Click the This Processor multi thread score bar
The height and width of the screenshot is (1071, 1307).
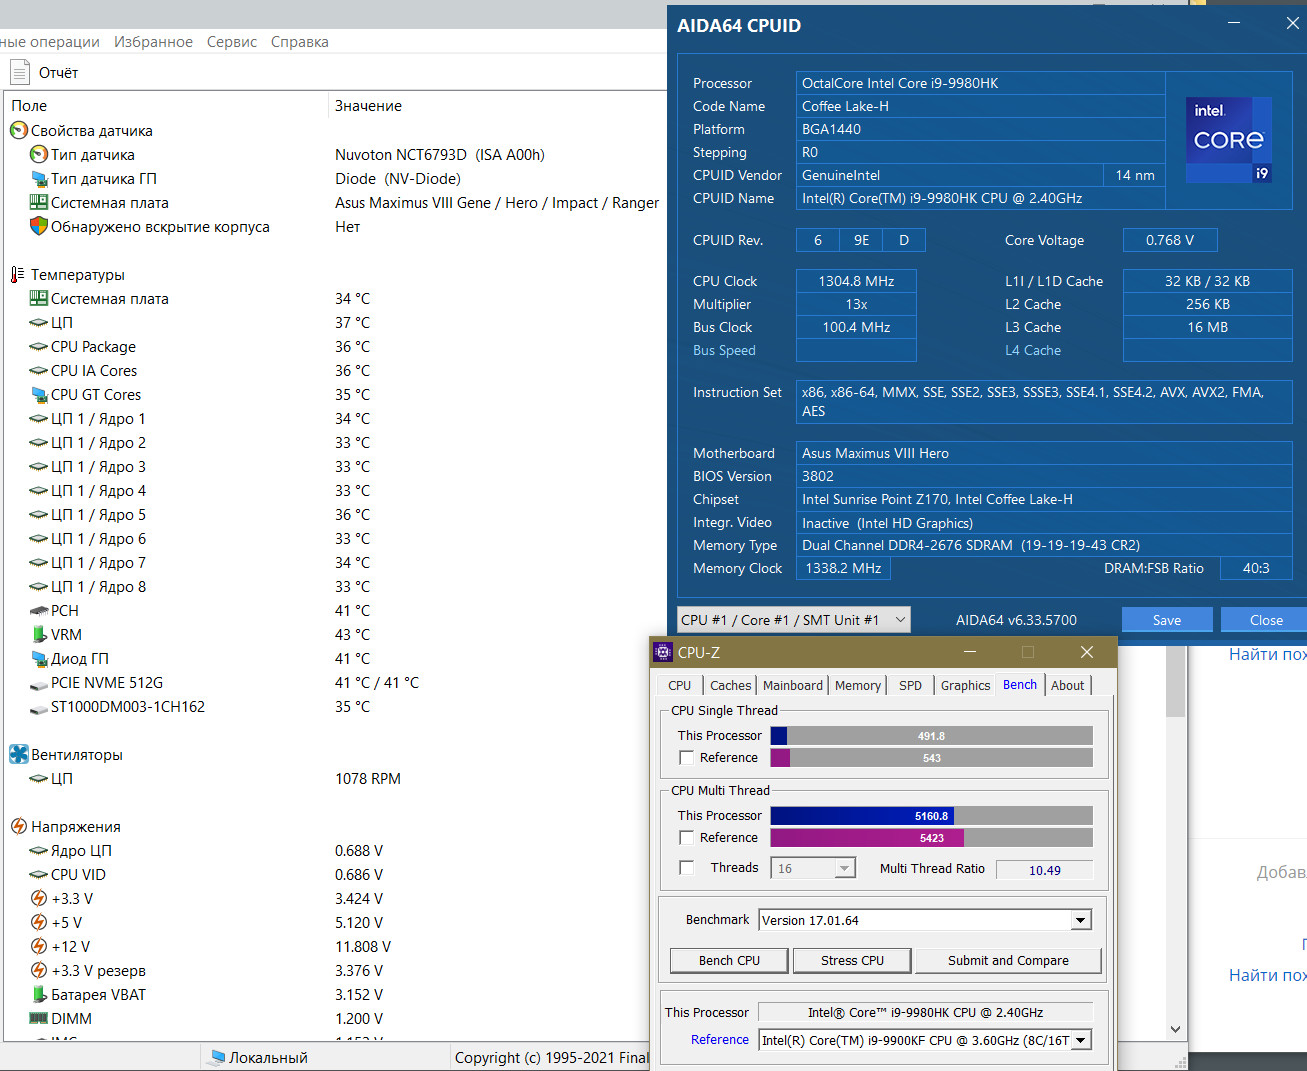tap(931, 816)
